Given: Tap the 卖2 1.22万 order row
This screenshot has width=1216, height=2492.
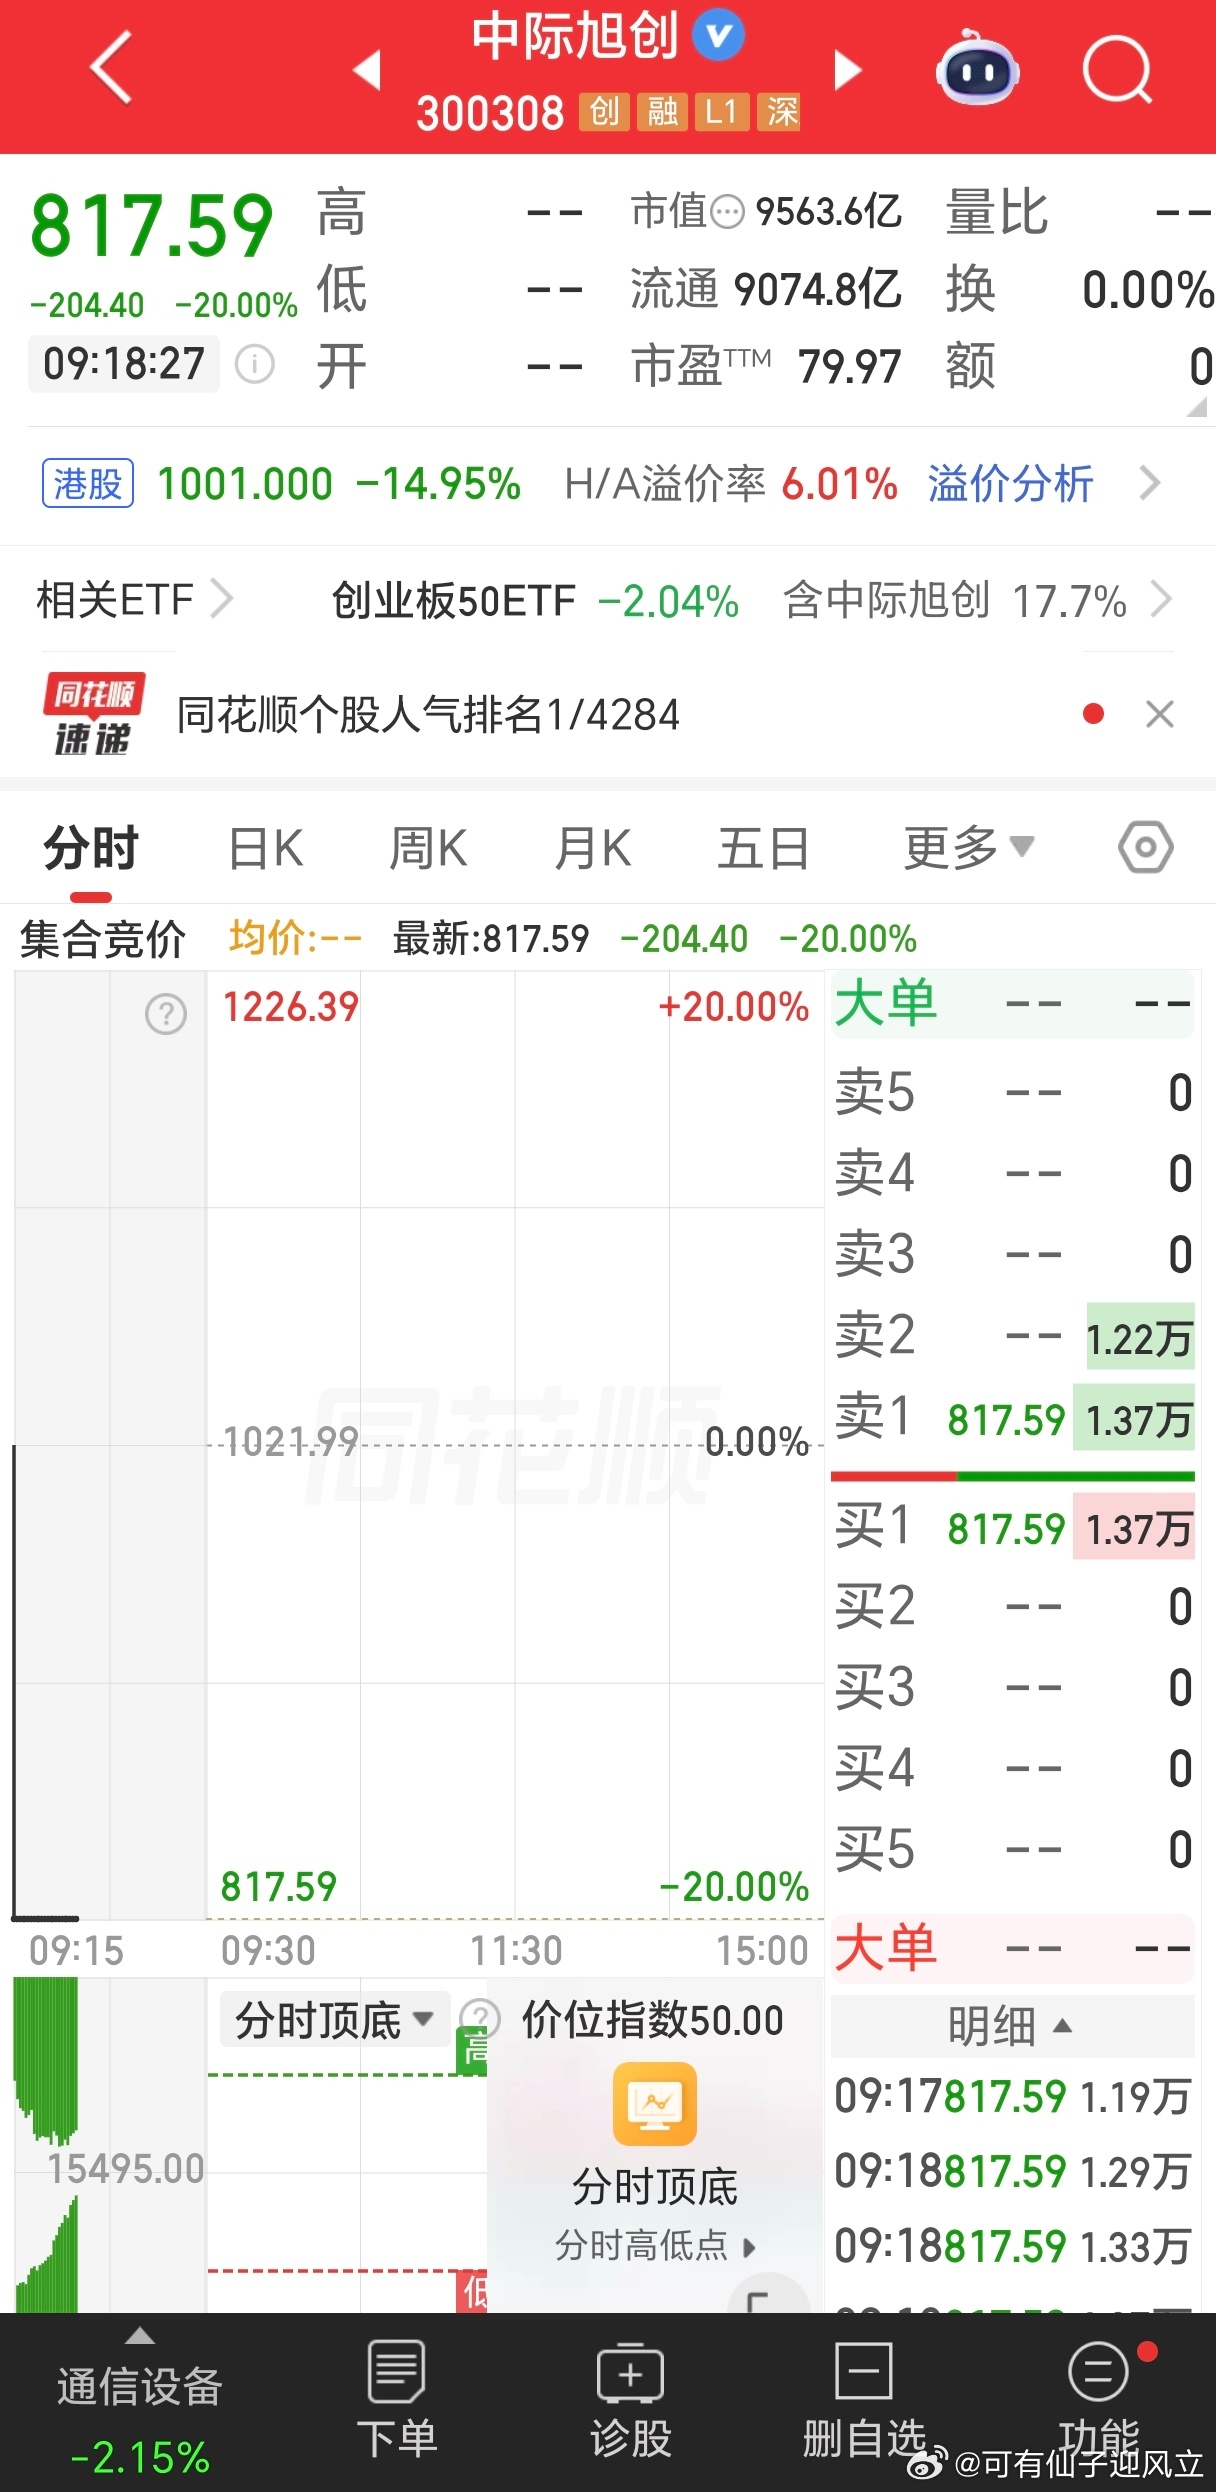Looking at the screenshot, I should (x=1013, y=1338).
